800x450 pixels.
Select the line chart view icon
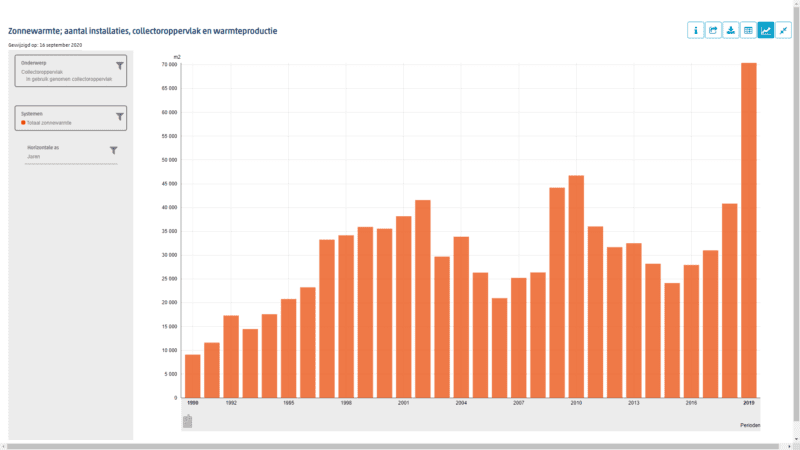pyautogui.click(x=766, y=30)
